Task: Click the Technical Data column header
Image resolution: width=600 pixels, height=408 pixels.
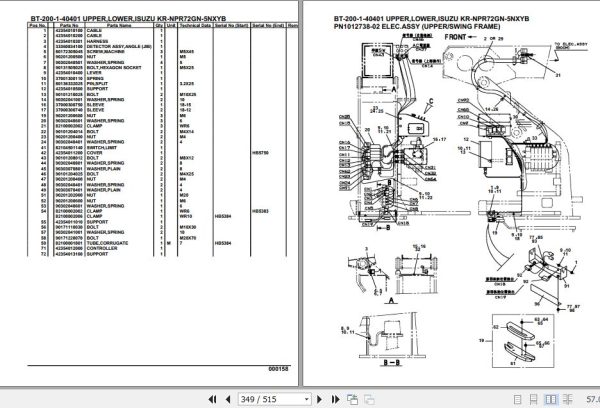Action: (195, 25)
